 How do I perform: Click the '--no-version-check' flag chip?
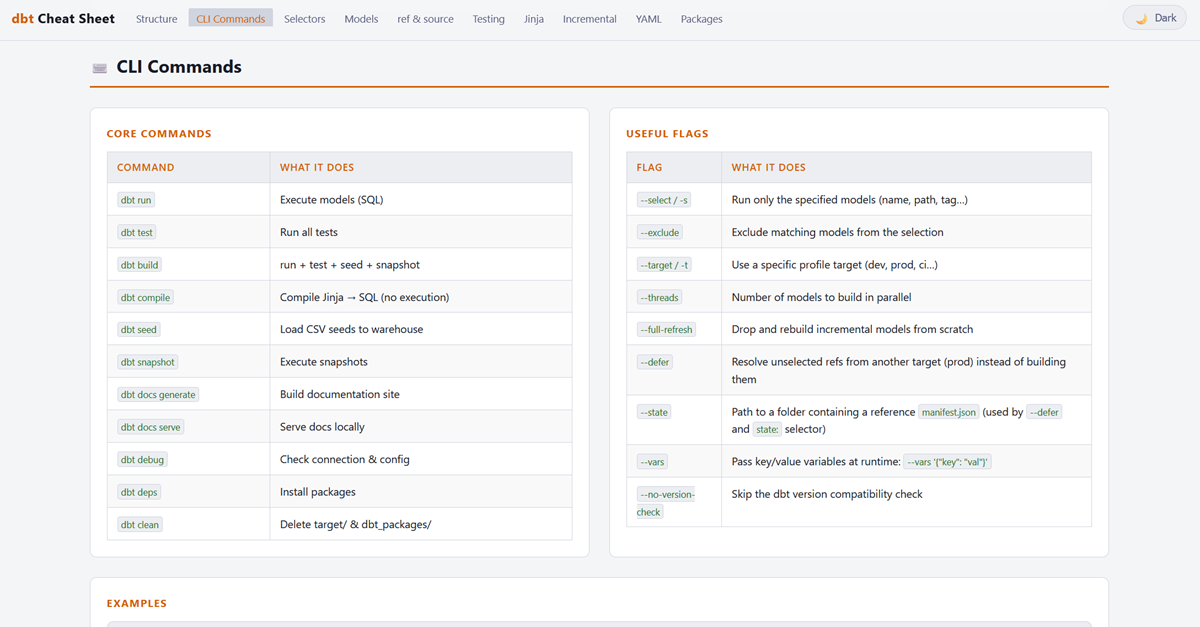[666, 503]
